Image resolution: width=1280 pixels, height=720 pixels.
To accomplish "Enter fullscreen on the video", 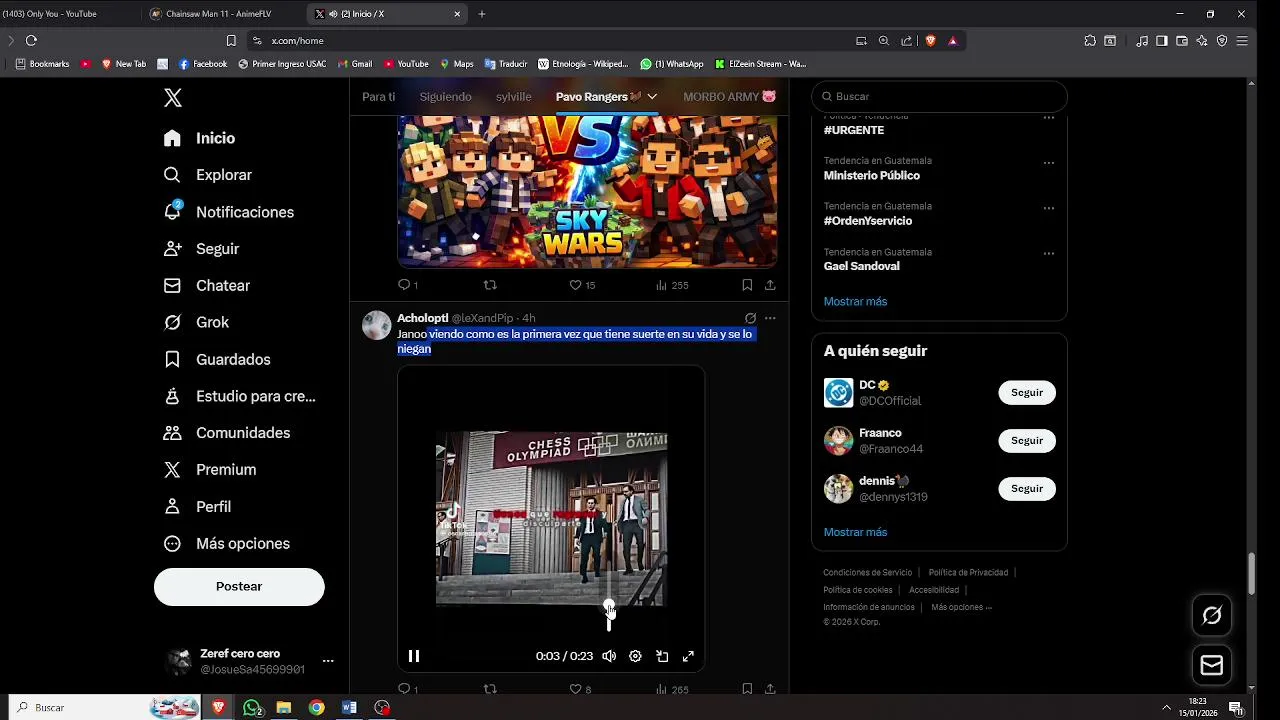I will (x=688, y=656).
